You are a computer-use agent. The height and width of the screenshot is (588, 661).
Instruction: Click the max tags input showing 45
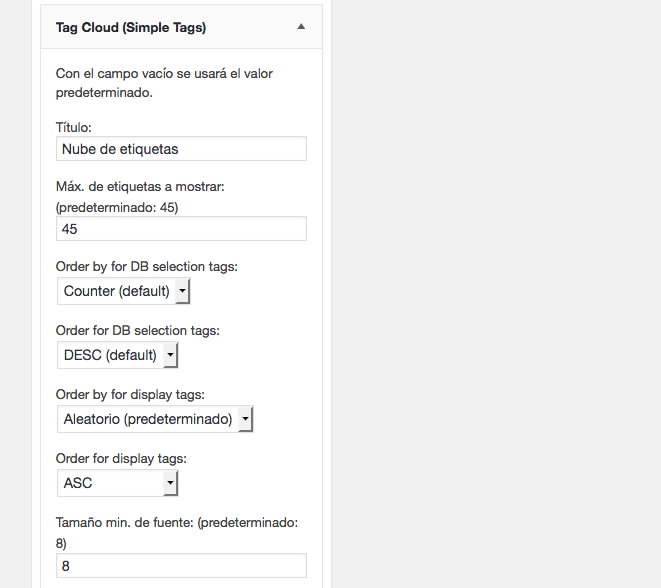point(181,229)
